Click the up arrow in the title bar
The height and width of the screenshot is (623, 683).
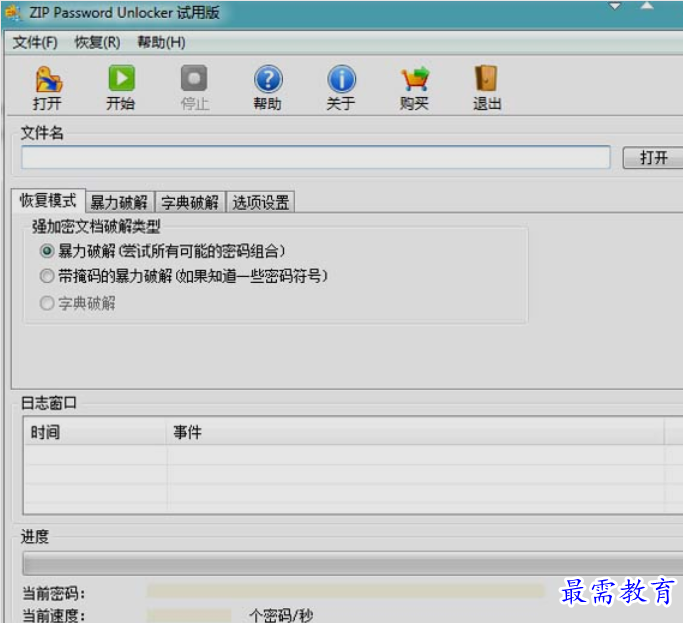tap(647, 6)
